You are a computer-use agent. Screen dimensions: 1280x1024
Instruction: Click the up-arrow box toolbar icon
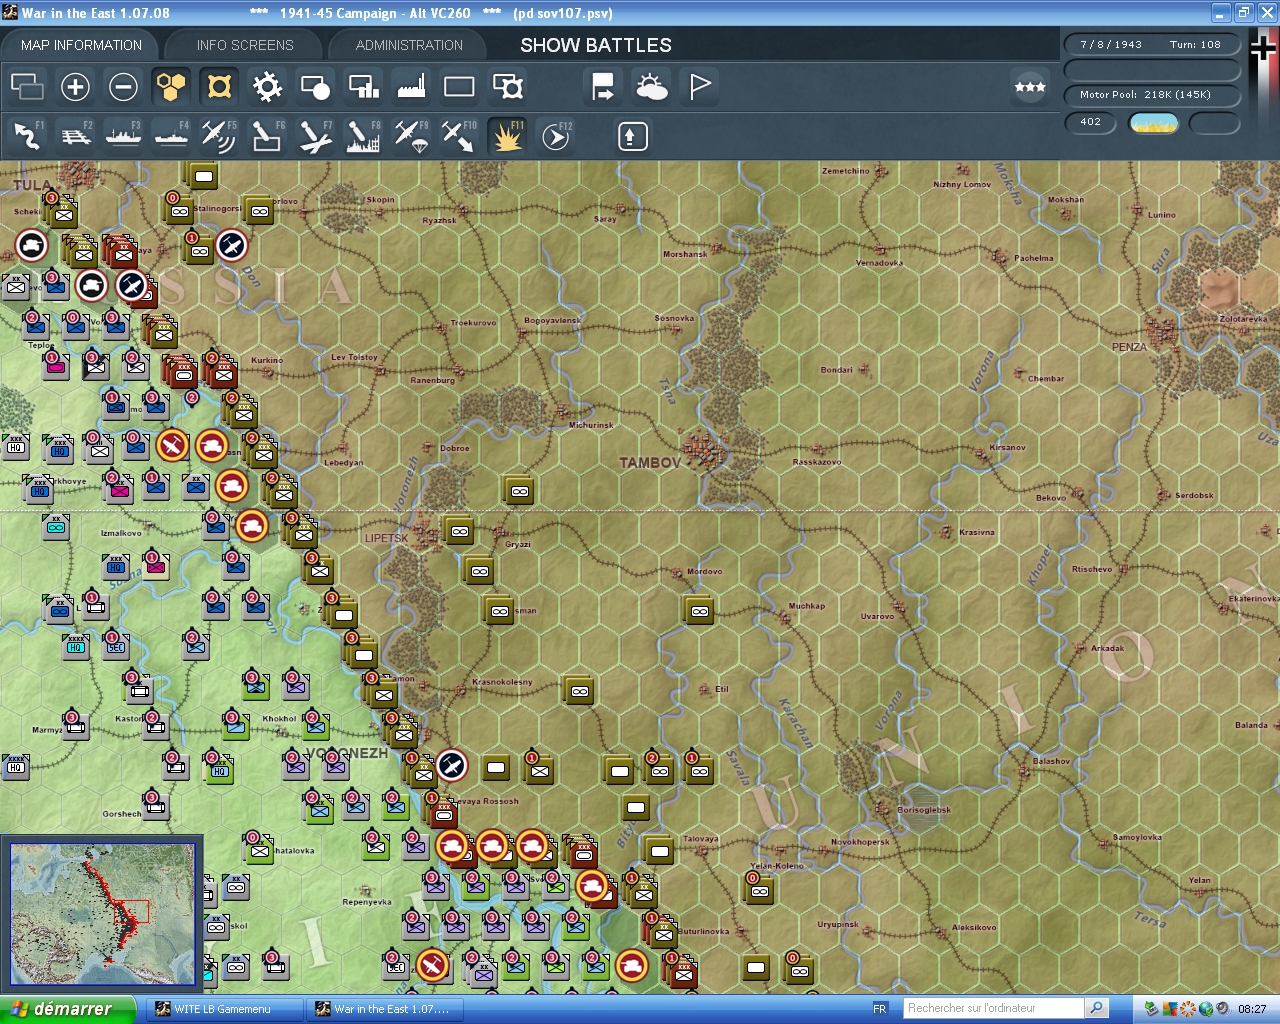pos(632,136)
